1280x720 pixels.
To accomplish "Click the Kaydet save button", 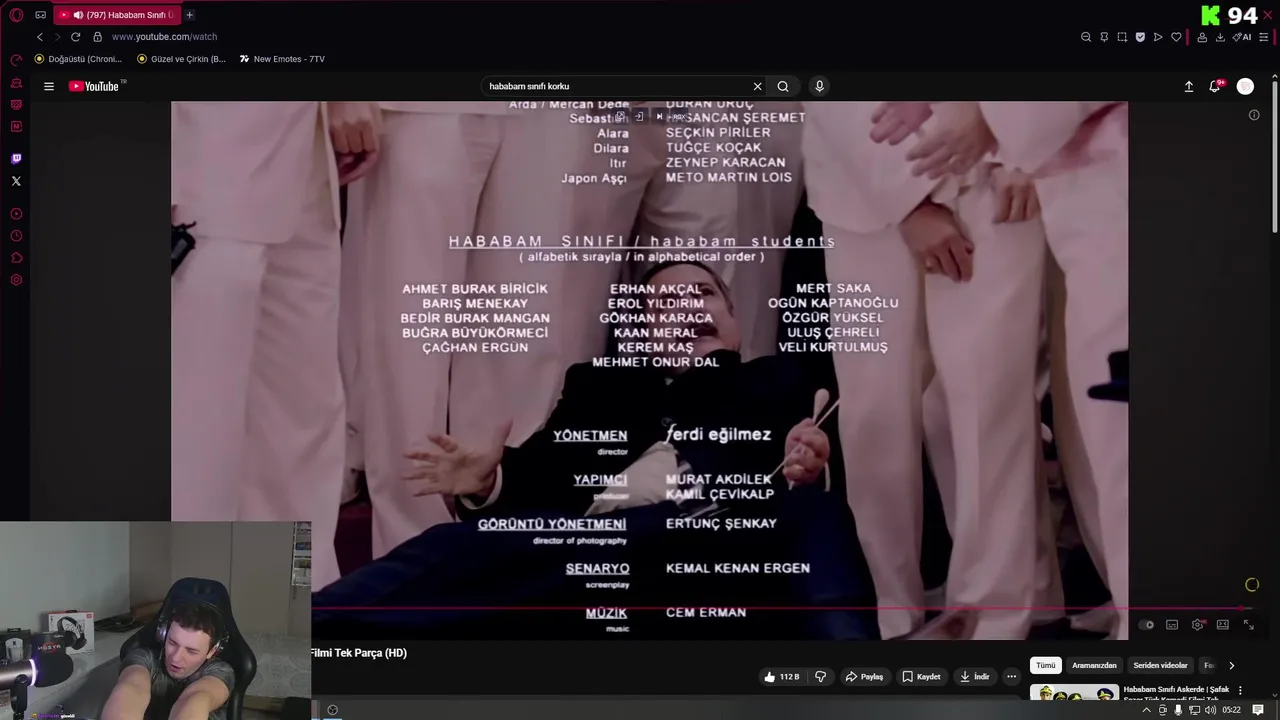I will [x=921, y=677].
